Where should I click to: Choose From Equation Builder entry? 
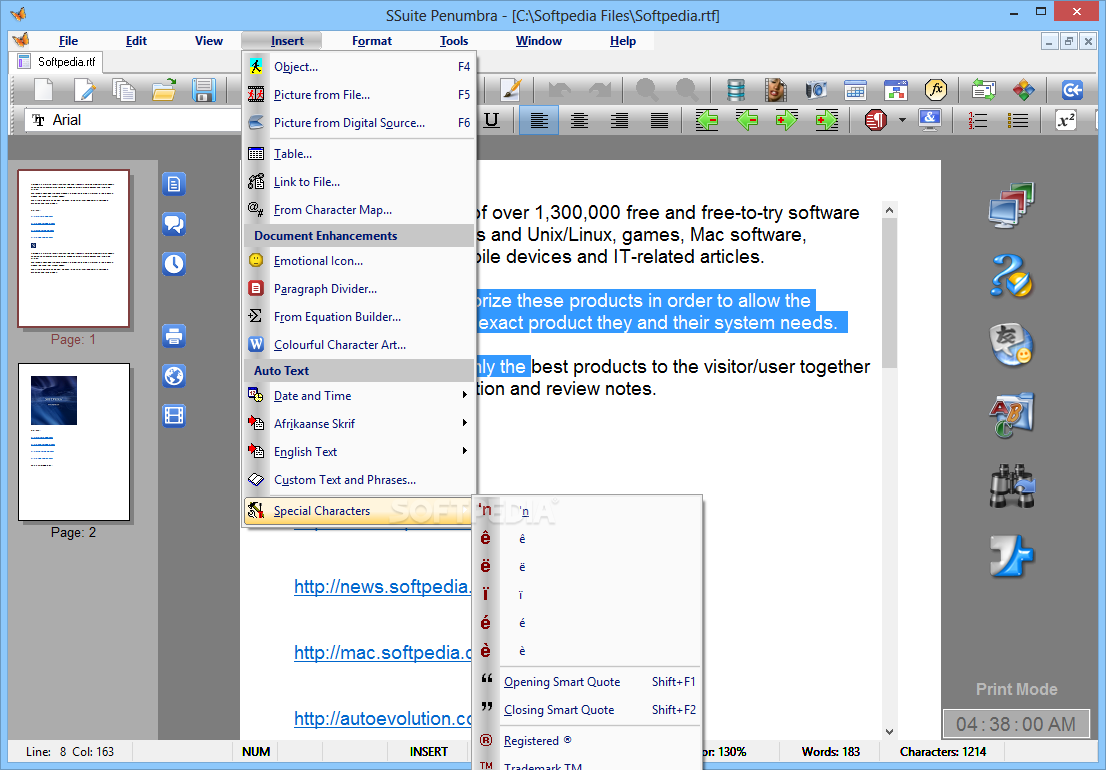359,317
